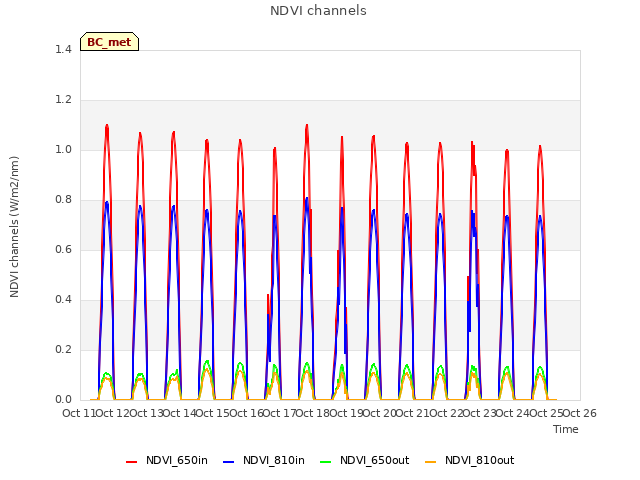
Task: Click the 1.4 y-axis tick value
Action: tap(63, 49)
